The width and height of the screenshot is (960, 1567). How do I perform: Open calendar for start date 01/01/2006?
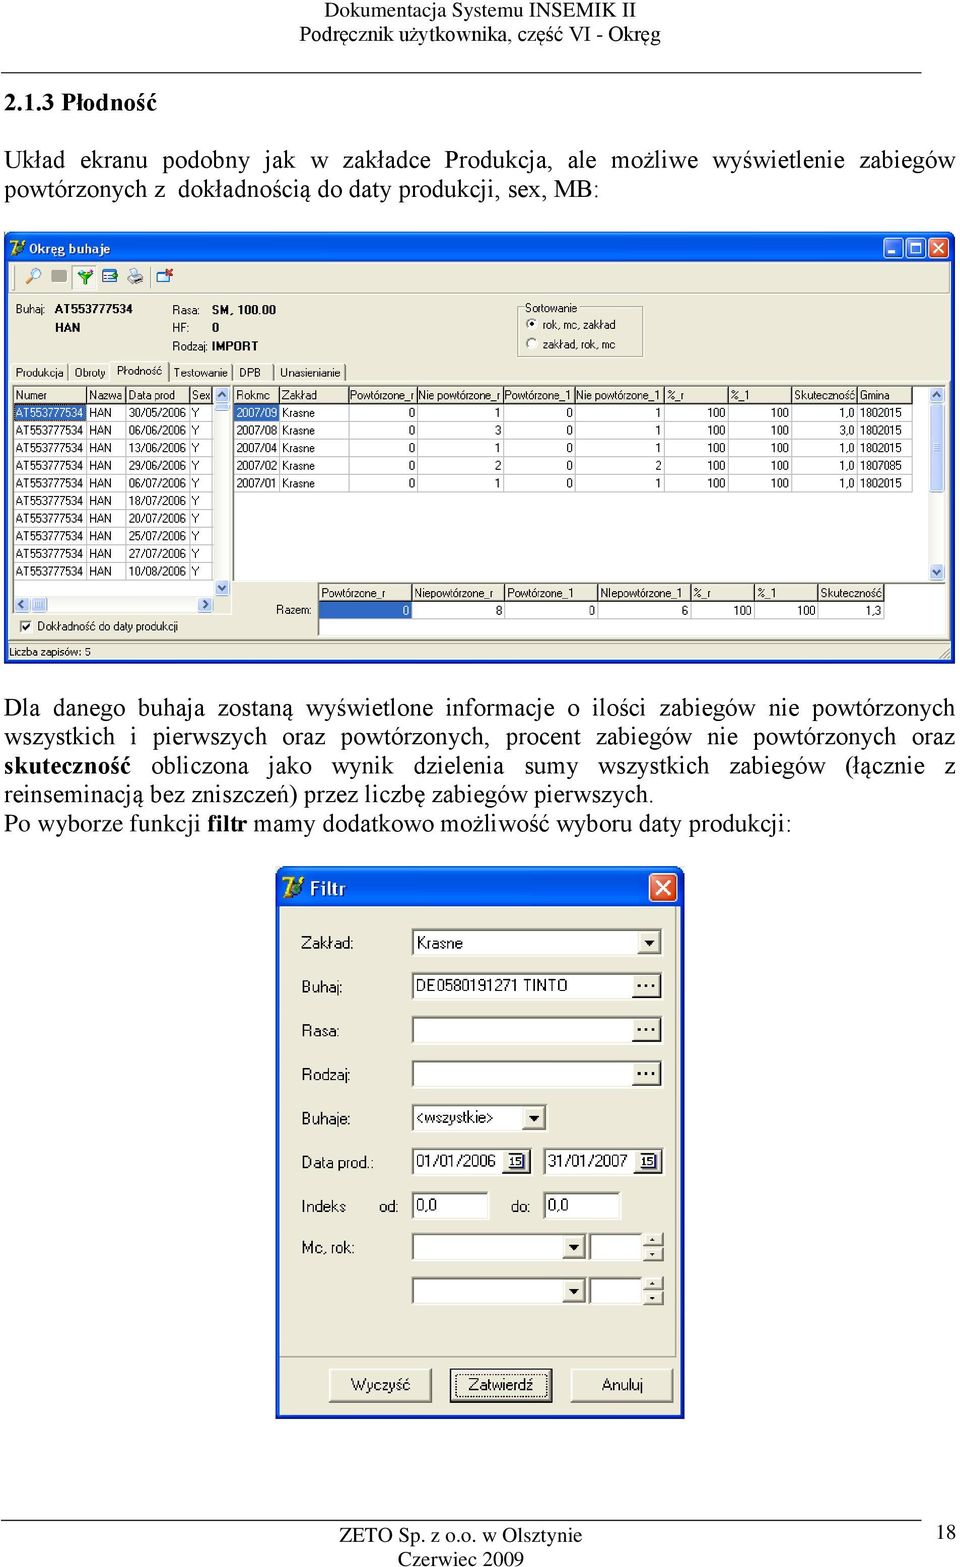click(516, 1161)
